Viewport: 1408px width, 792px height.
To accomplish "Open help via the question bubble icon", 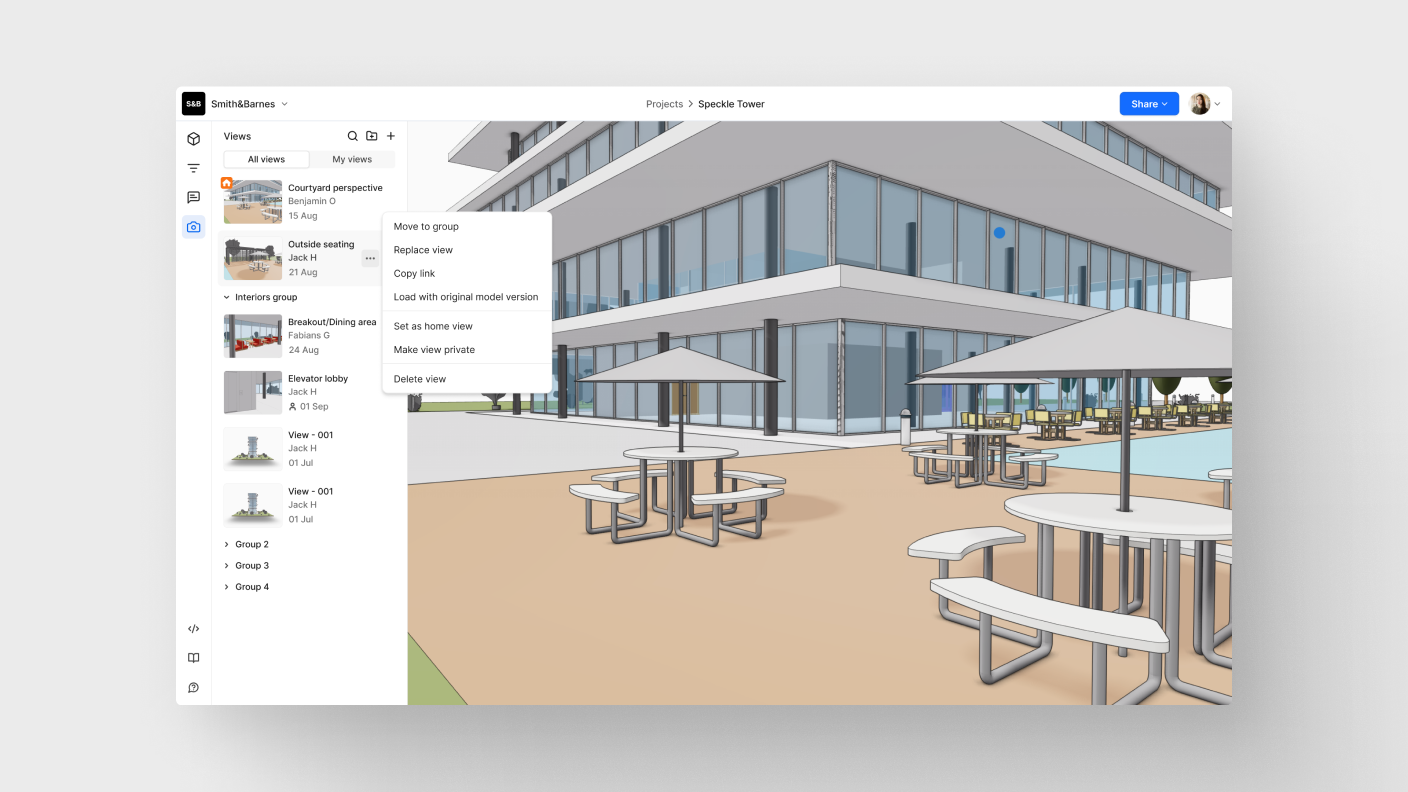I will pos(193,687).
